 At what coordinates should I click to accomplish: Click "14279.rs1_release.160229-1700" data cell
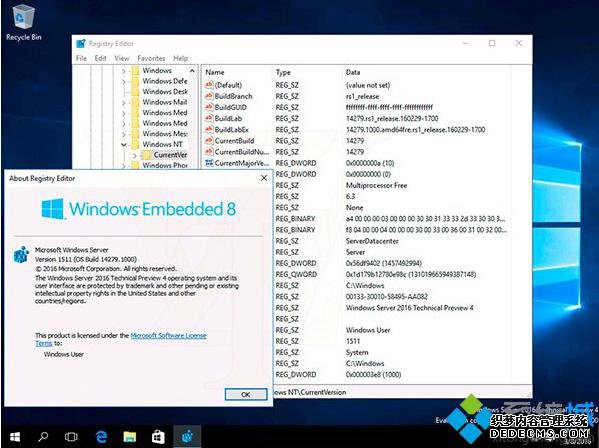pos(392,118)
